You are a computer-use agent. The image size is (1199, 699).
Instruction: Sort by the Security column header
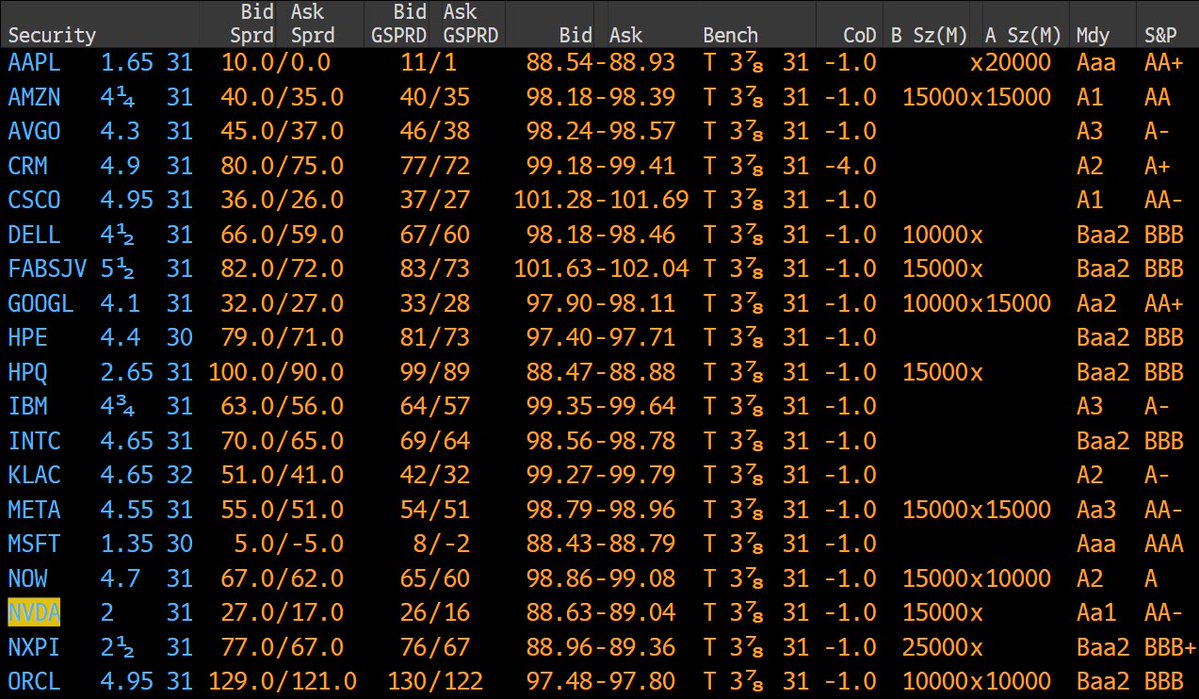[x=52, y=35]
